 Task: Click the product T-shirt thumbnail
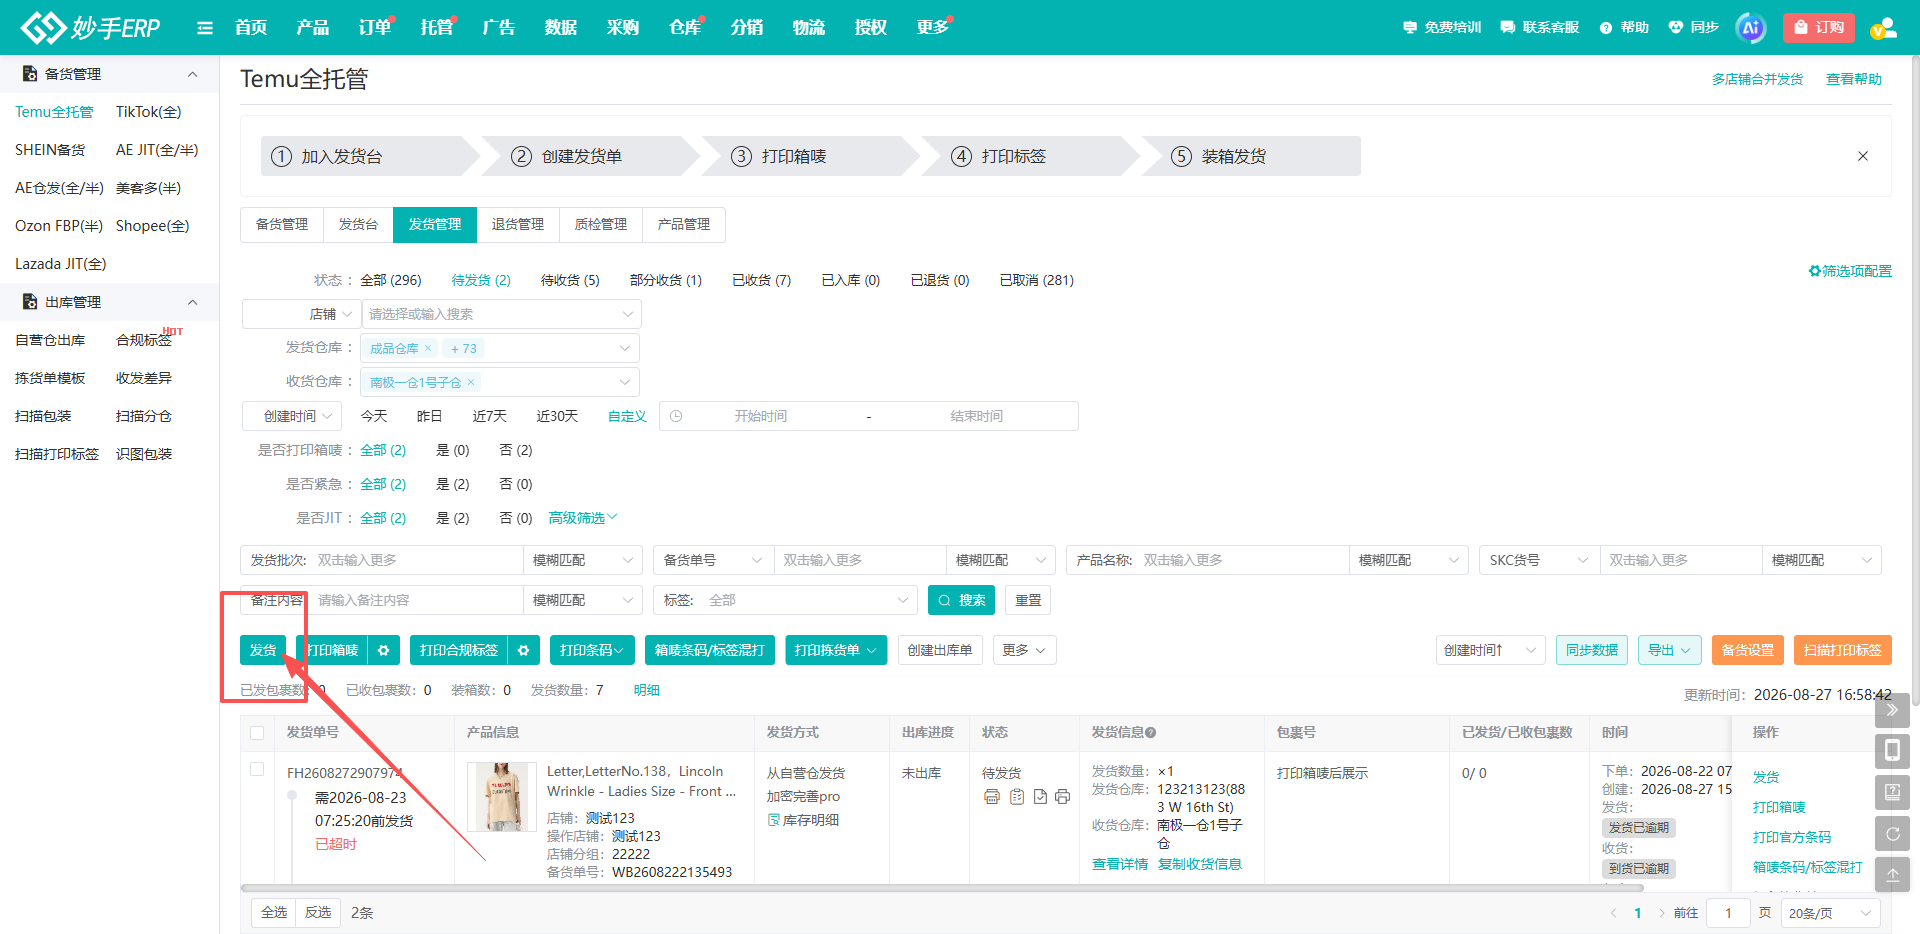coord(502,797)
